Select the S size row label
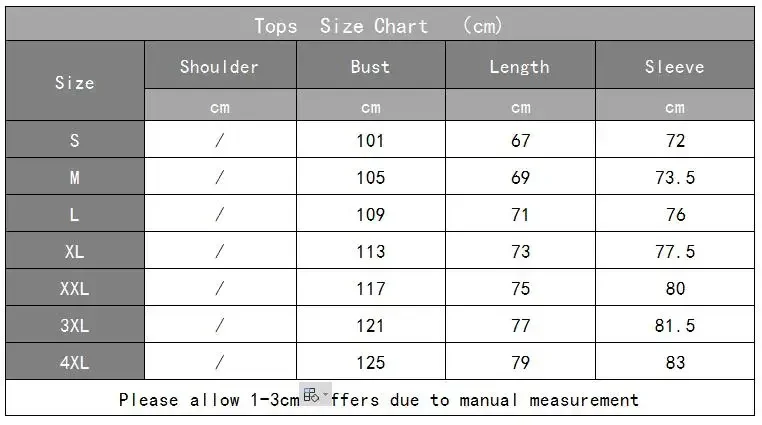This screenshot has width=762, height=425. point(75,141)
